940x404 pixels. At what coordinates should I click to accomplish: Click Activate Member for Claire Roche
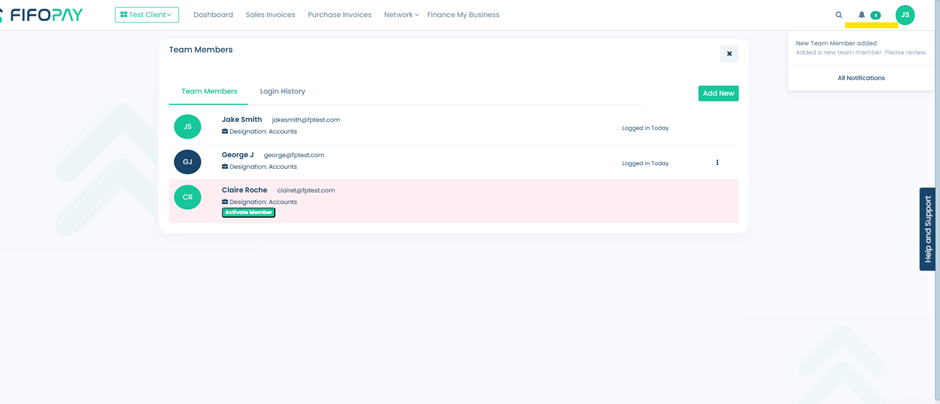tap(248, 213)
